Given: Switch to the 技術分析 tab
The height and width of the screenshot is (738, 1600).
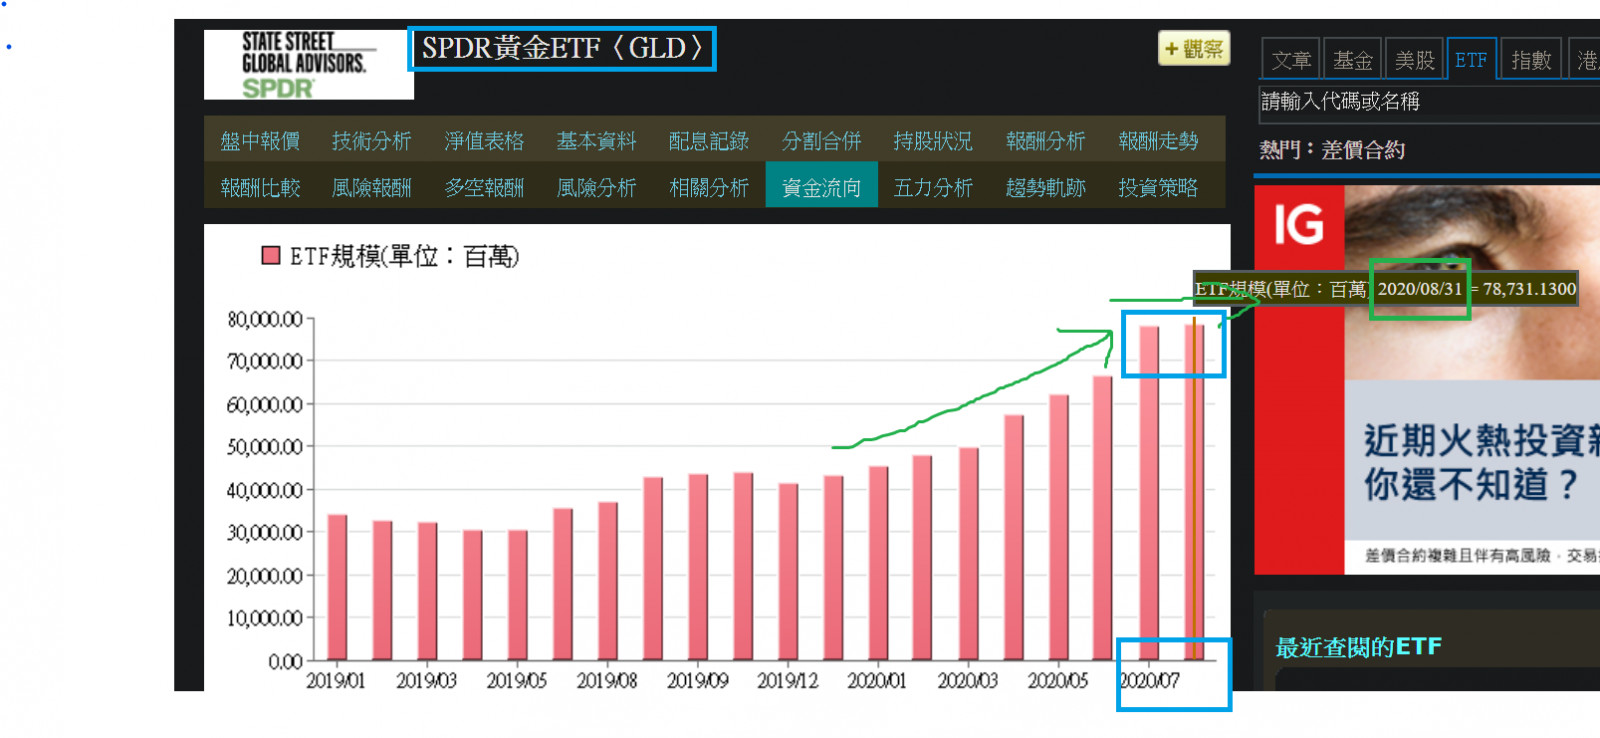Looking at the screenshot, I should tap(372, 141).
